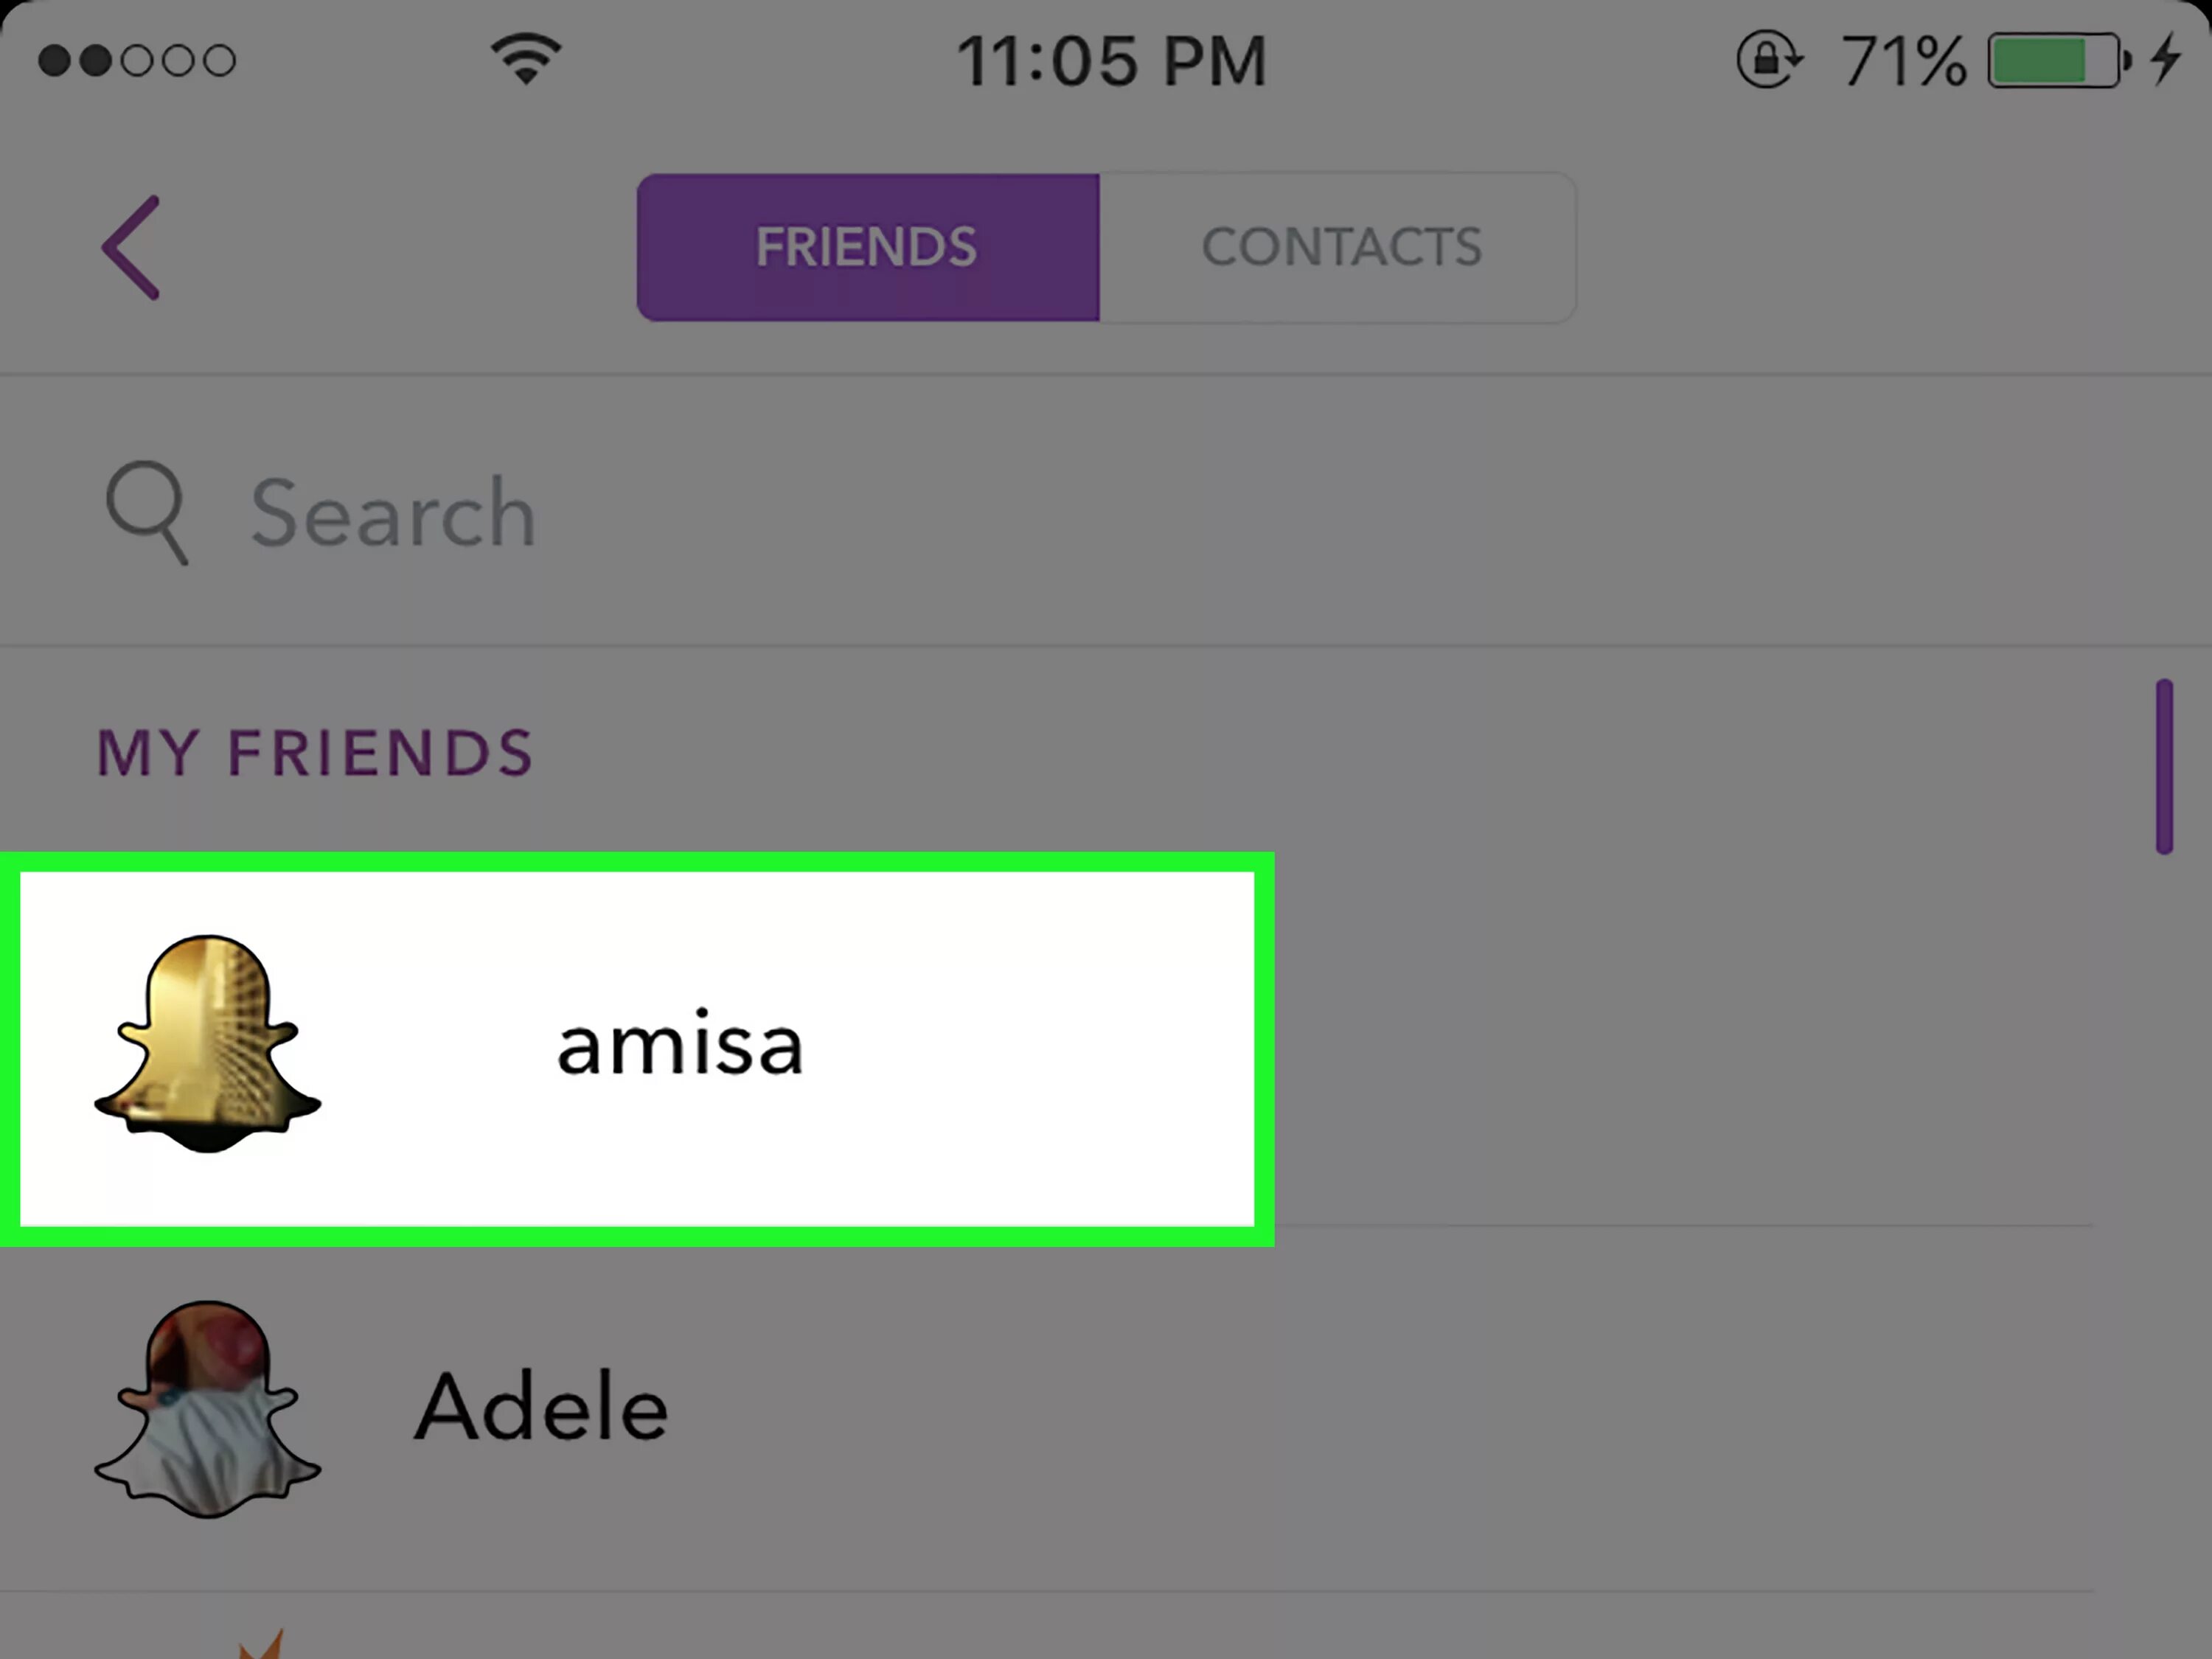Tap the rotation lock status icon

point(1768,60)
